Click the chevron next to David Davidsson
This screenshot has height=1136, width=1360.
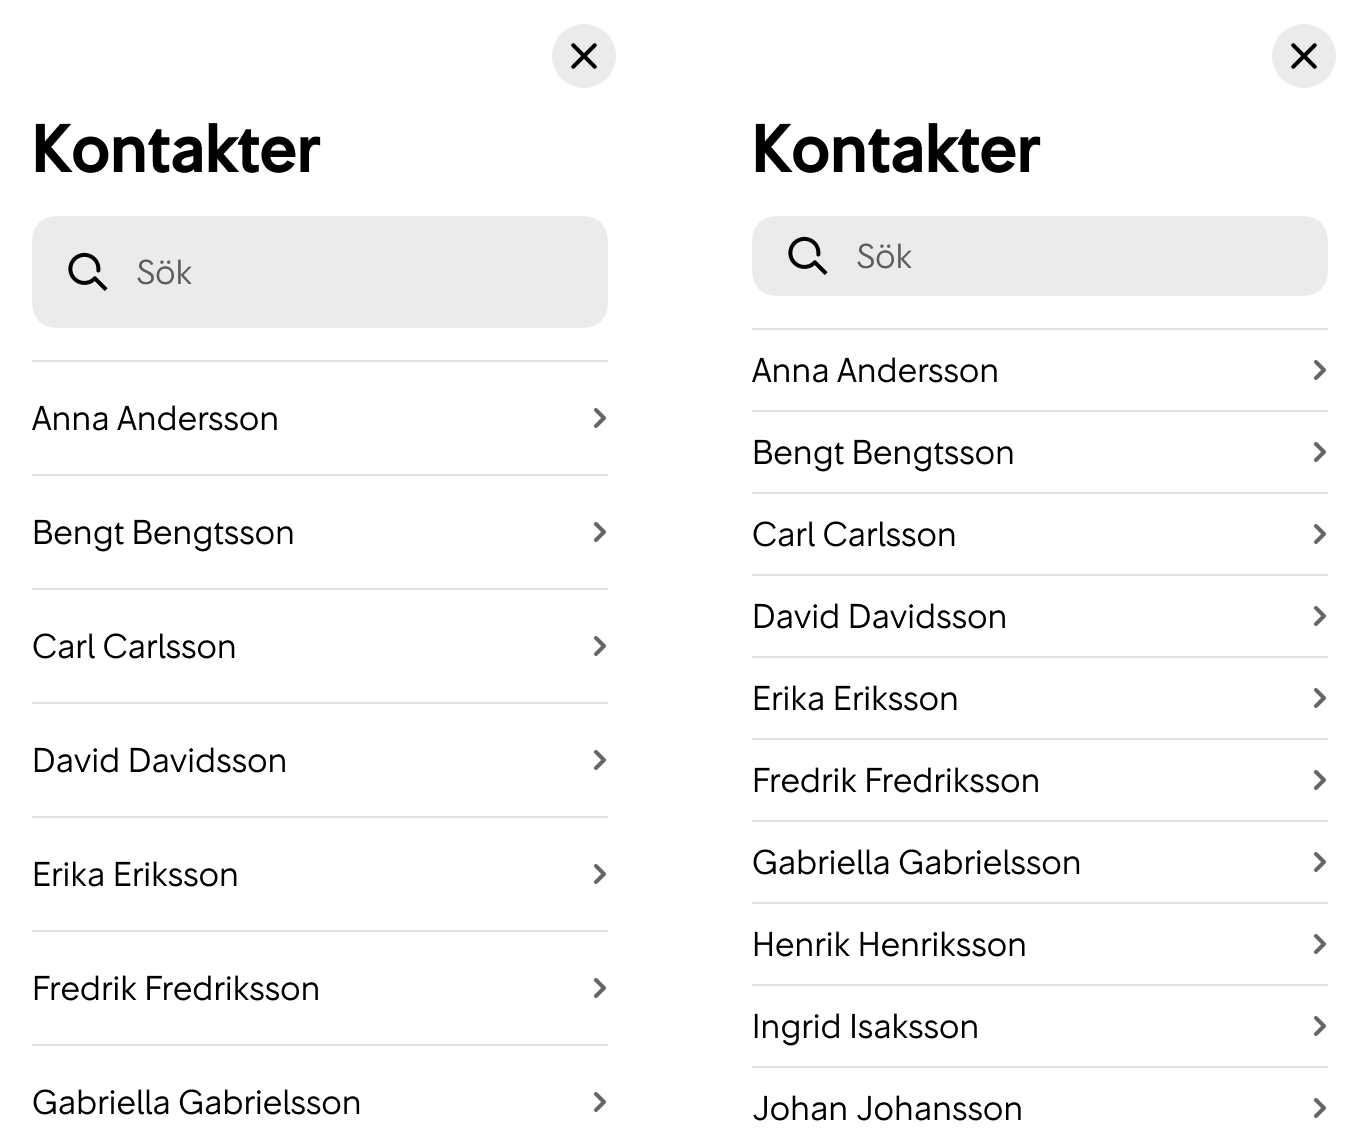pos(601,760)
